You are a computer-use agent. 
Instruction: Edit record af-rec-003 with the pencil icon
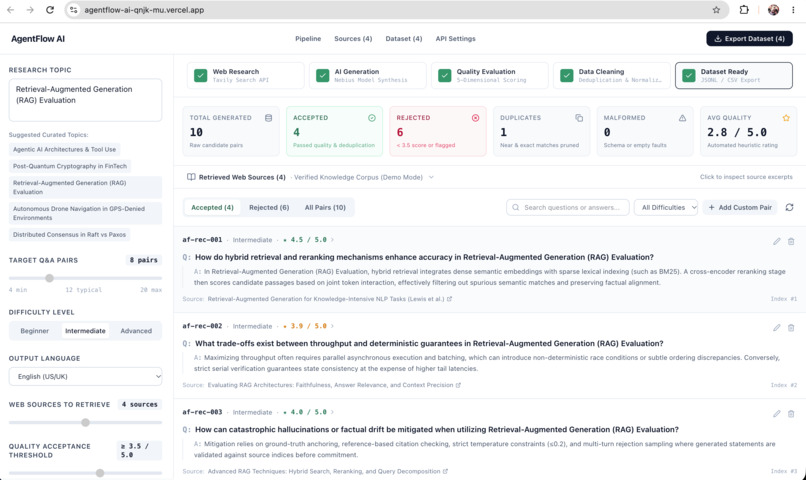[777, 413]
